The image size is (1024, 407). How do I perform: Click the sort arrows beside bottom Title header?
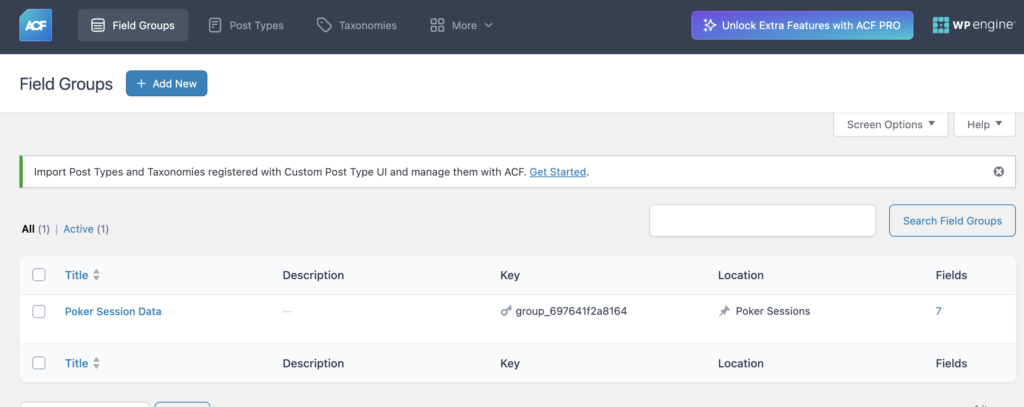coord(97,364)
